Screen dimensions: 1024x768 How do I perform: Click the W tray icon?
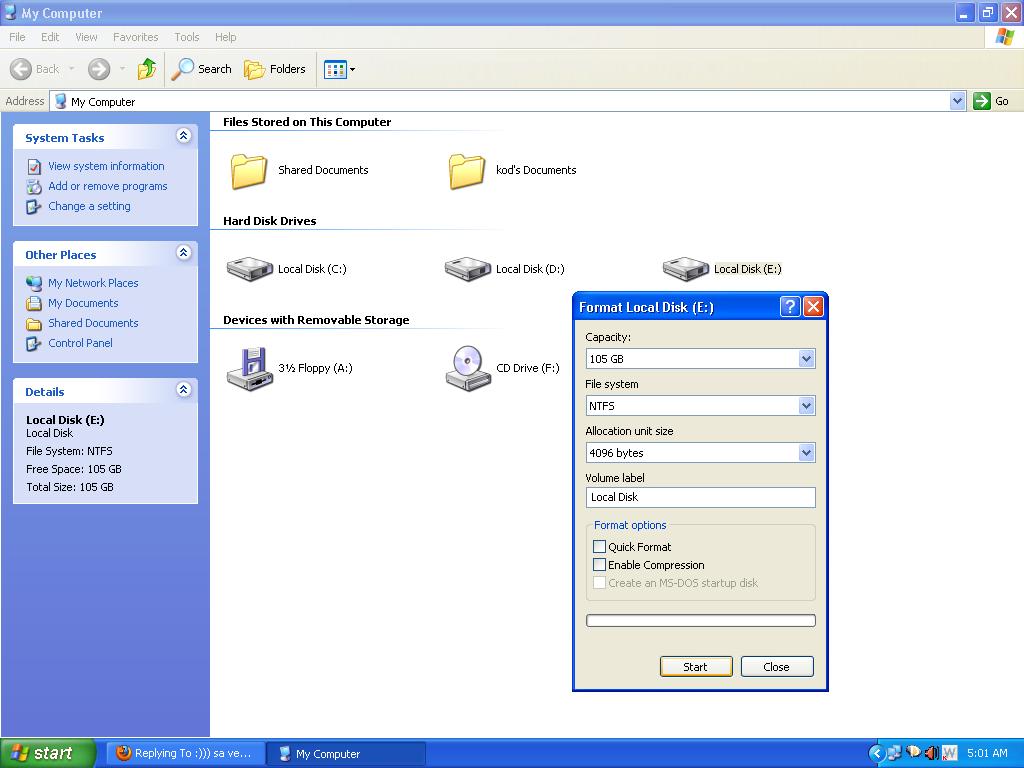[x=950, y=753]
